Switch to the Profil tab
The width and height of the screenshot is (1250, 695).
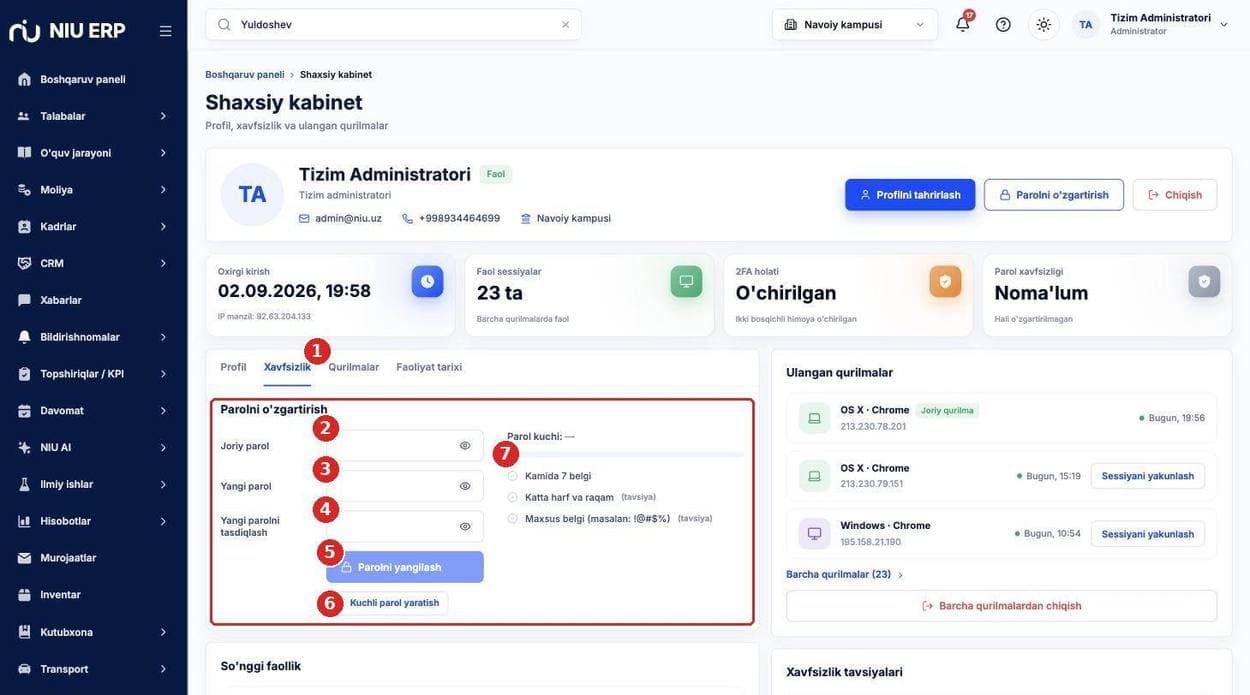point(233,367)
